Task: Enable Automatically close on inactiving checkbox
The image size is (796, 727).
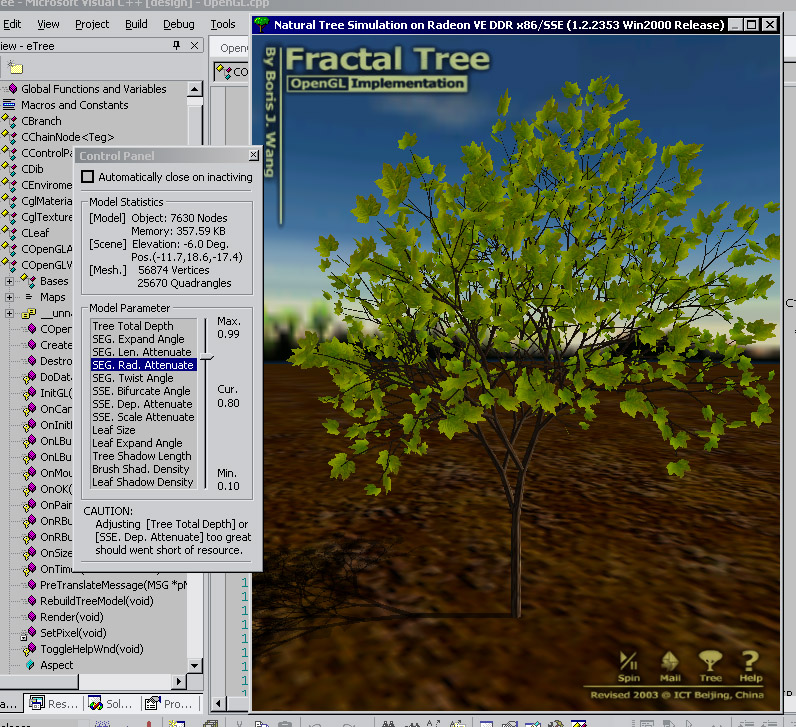Action: [x=88, y=177]
